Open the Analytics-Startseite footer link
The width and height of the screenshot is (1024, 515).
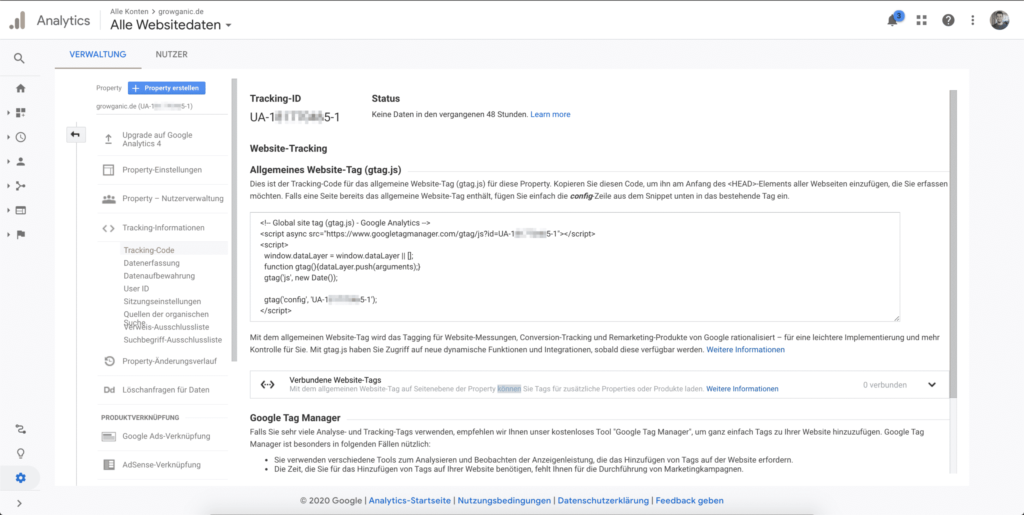[409, 501]
